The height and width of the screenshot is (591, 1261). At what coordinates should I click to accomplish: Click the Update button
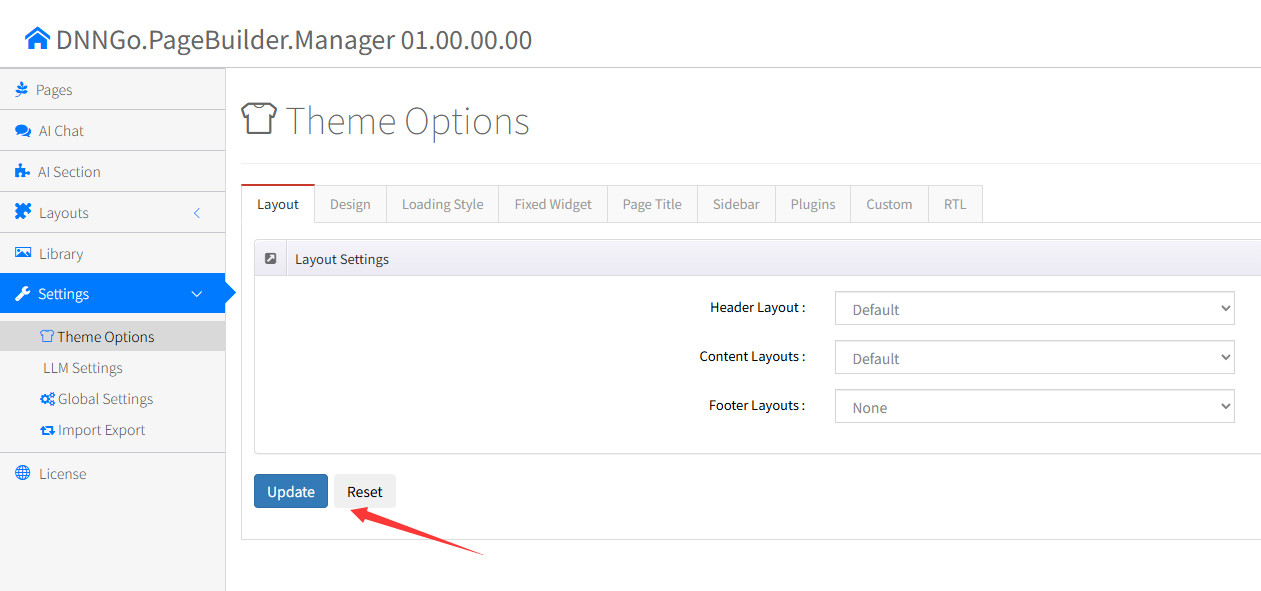pyautogui.click(x=291, y=491)
